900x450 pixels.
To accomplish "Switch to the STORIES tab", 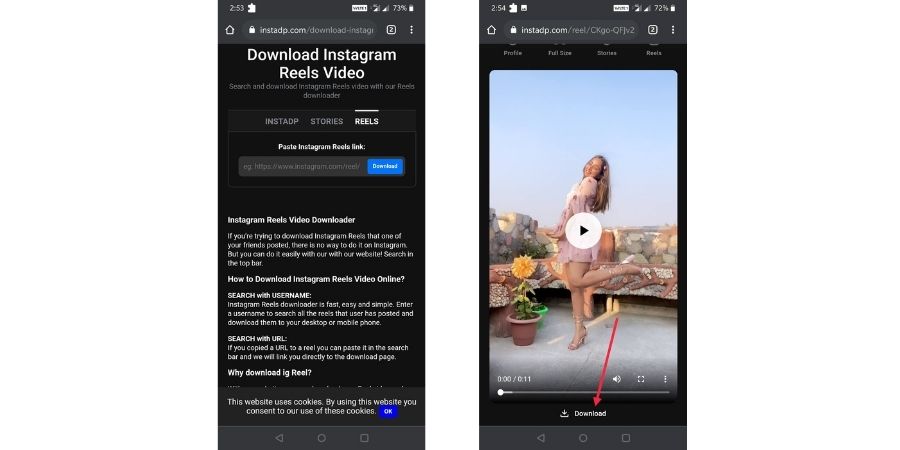I will [x=327, y=121].
